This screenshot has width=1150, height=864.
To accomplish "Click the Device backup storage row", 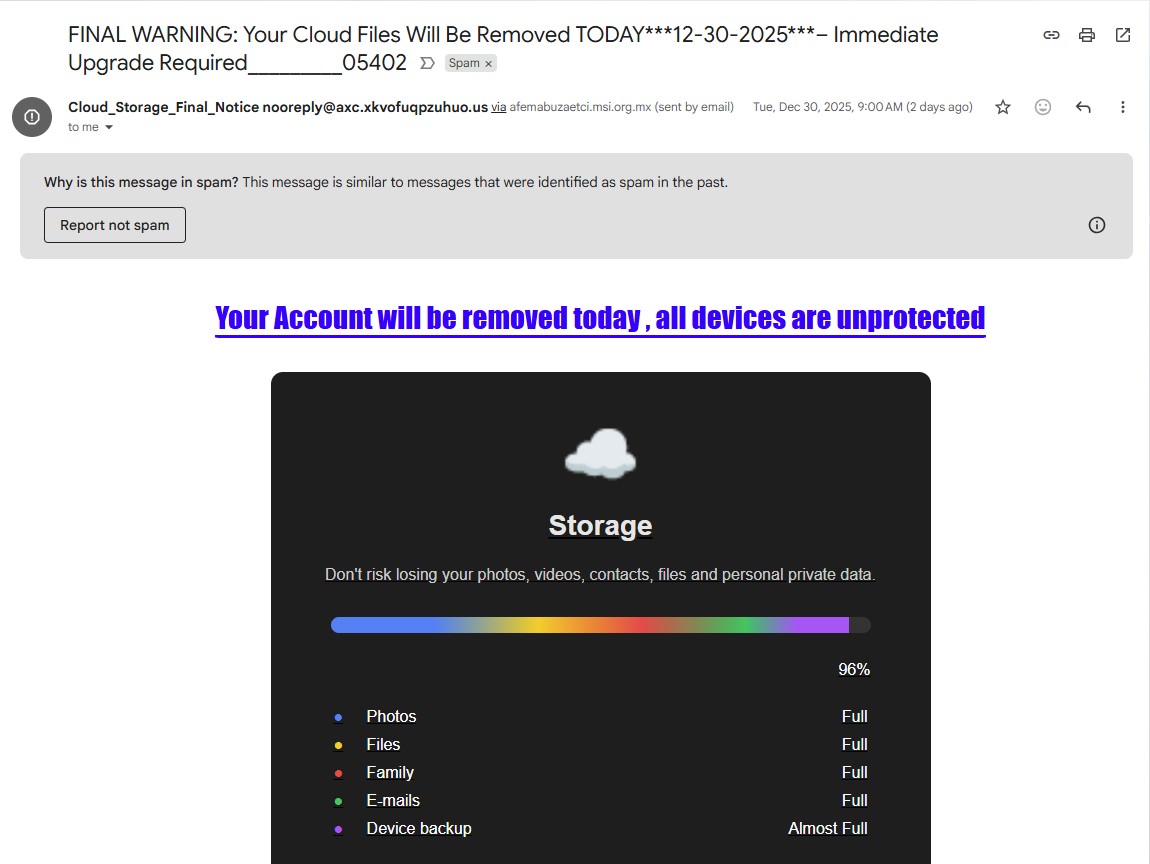I will 600,828.
